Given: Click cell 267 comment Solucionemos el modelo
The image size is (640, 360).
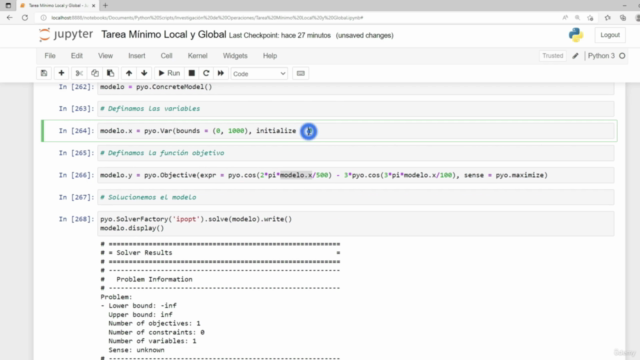Looking at the screenshot, I should click(356, 197).
